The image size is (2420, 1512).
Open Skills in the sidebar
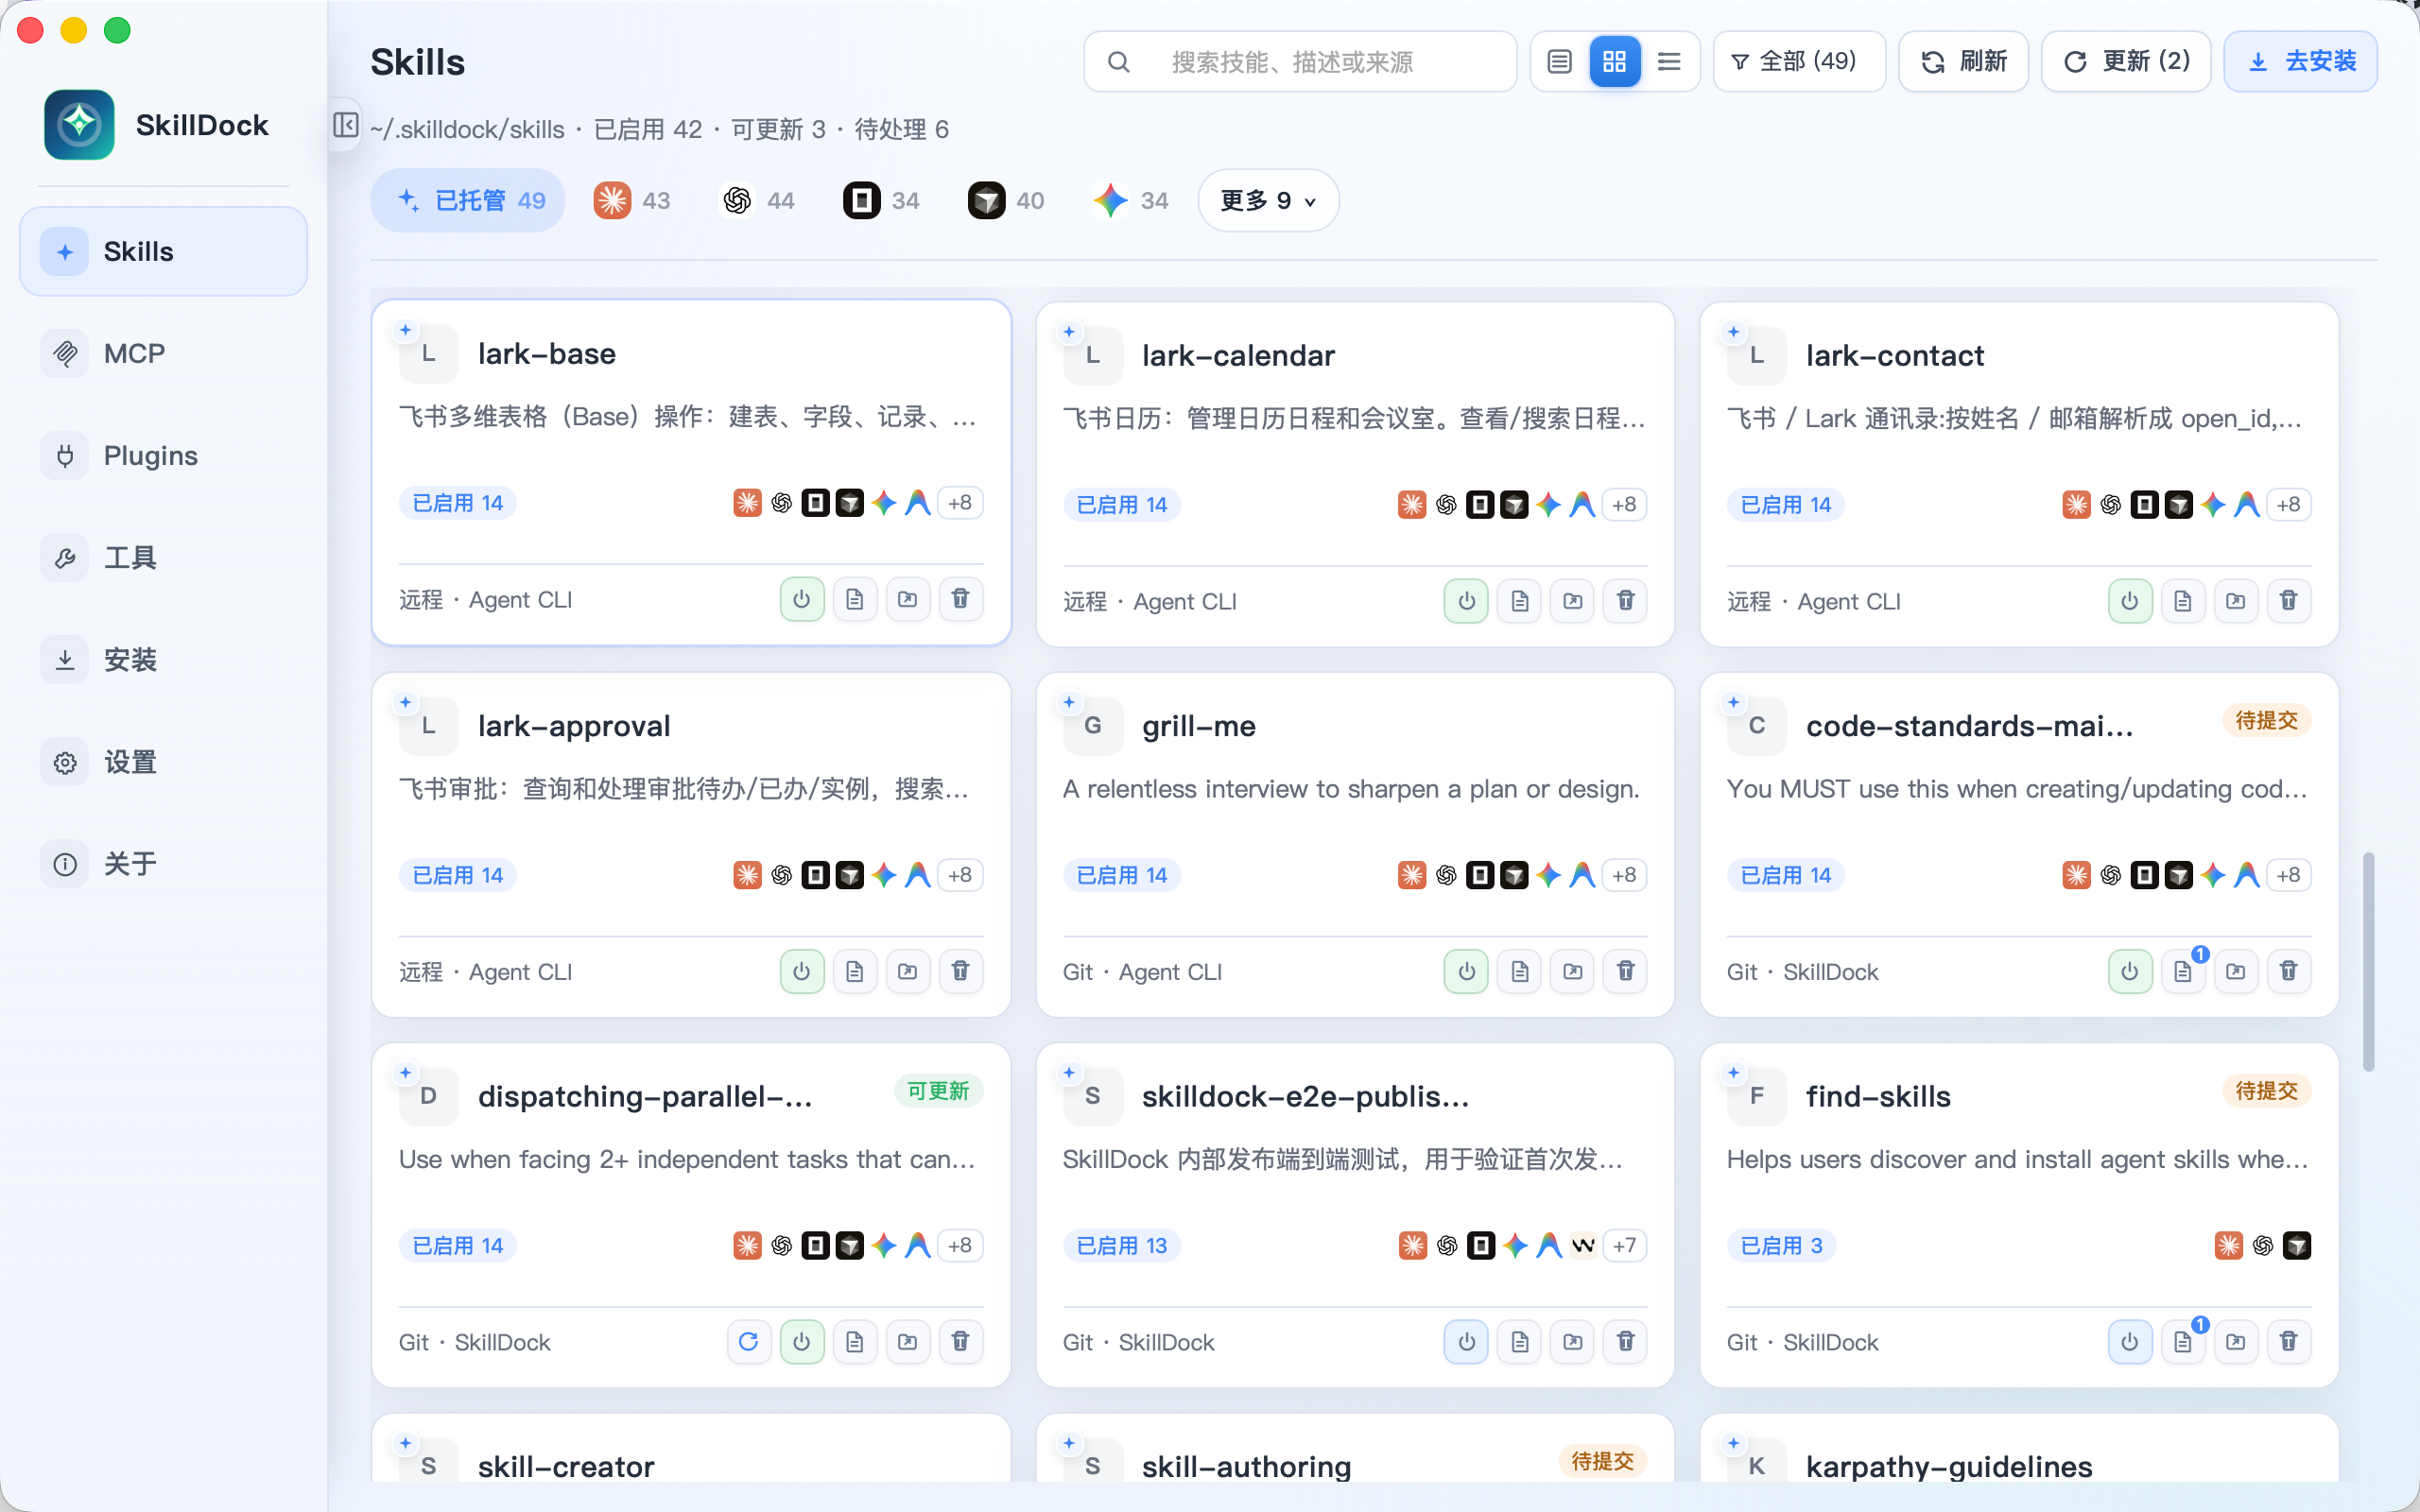pyautogui.click(x=163, y=251)
